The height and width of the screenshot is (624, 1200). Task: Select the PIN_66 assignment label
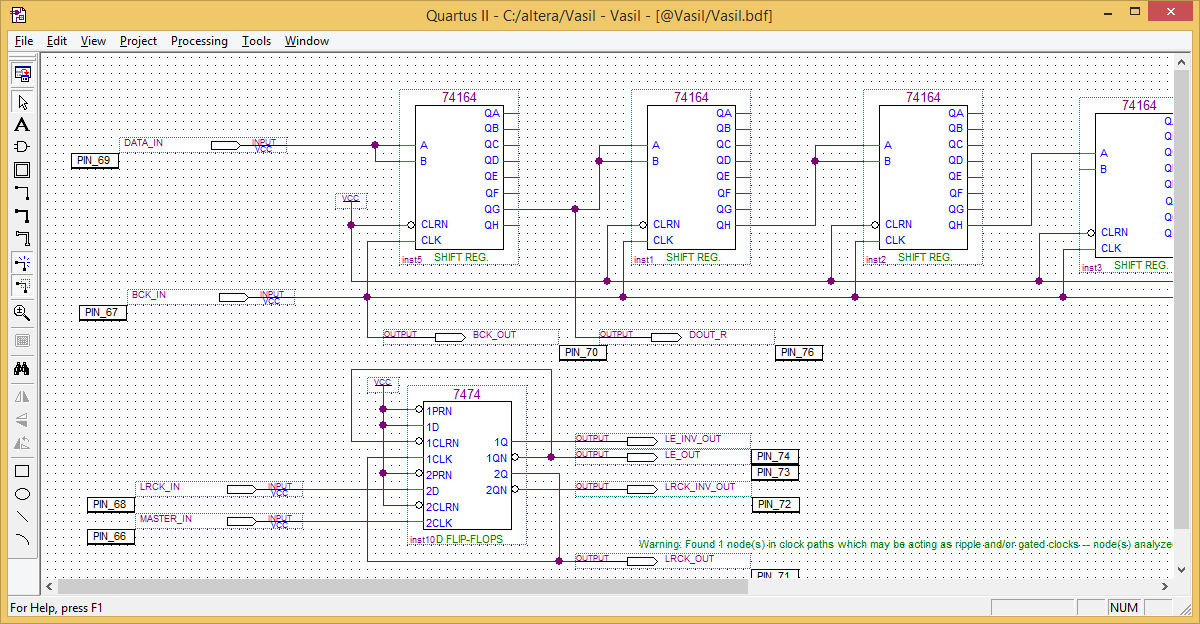pyautogui.click(x=111, y=536)
